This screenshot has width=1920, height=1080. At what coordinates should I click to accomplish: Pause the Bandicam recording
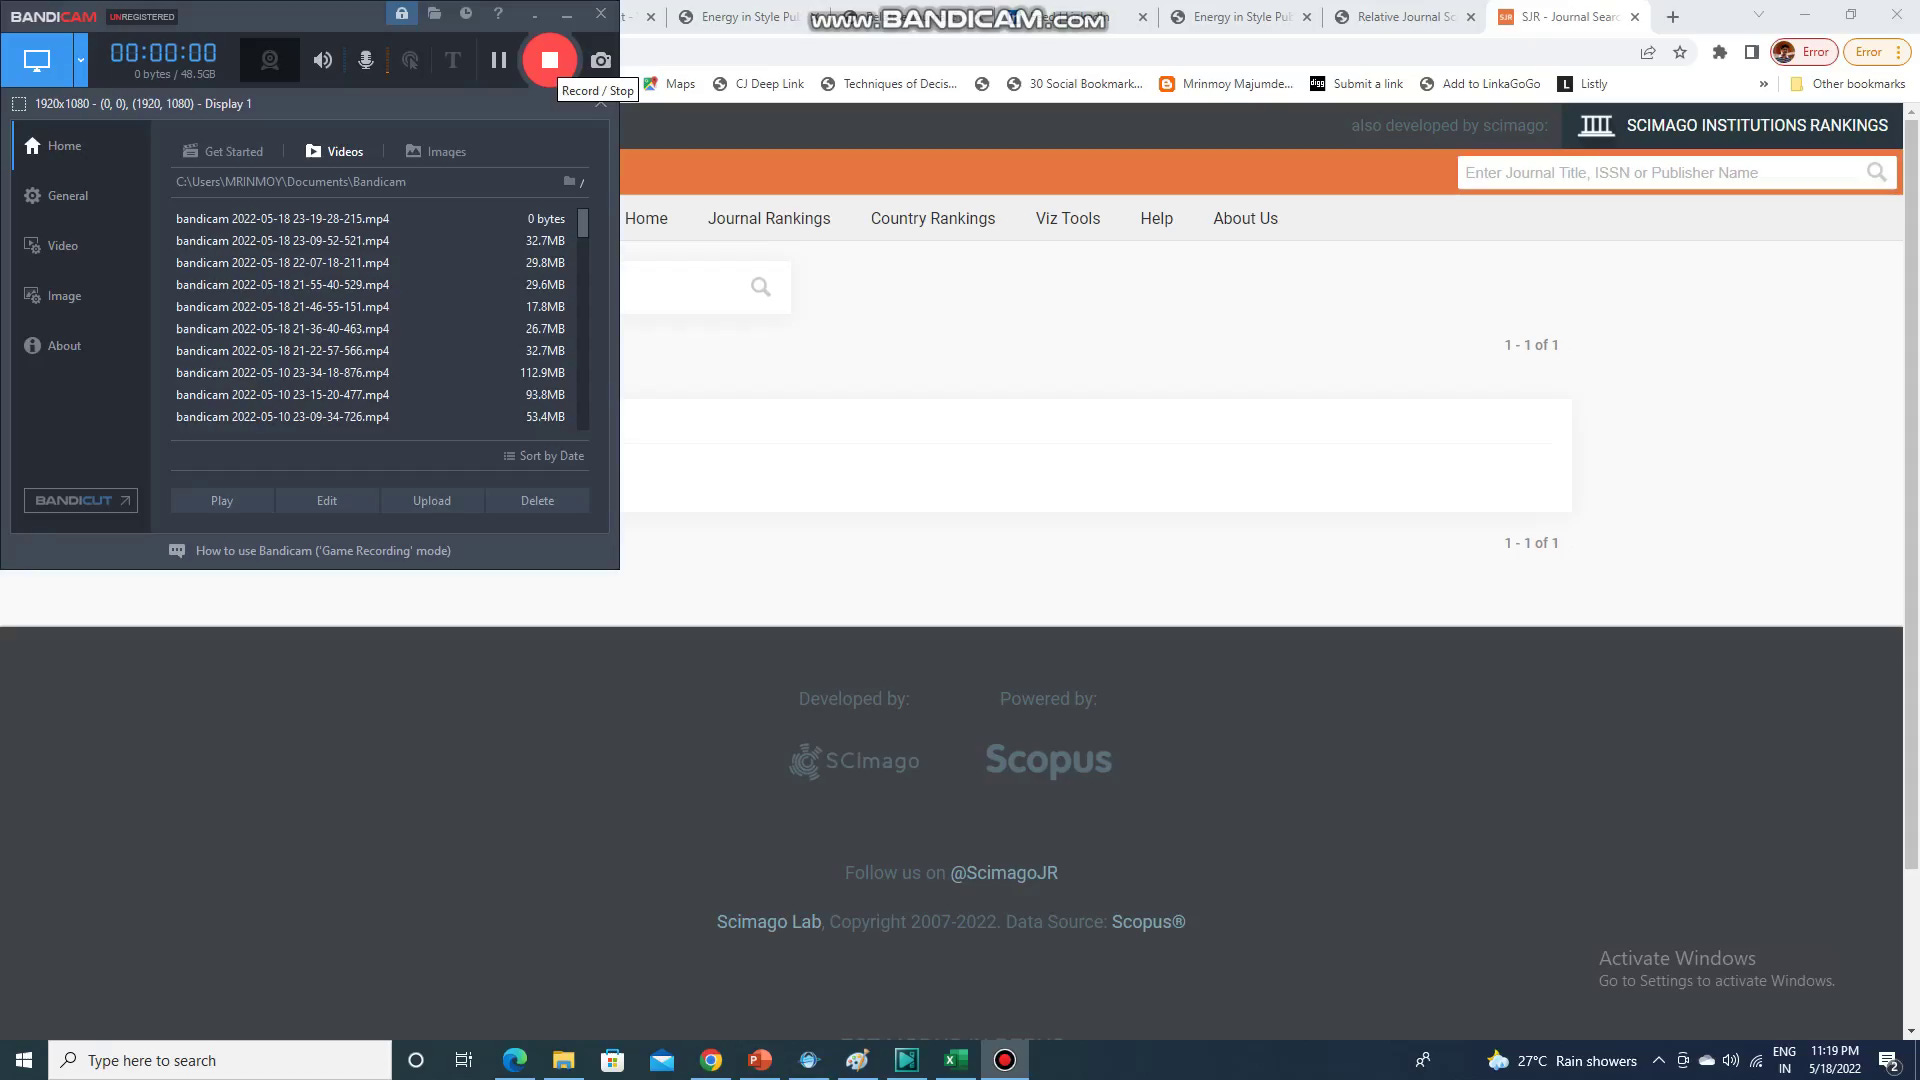(498, 60)
